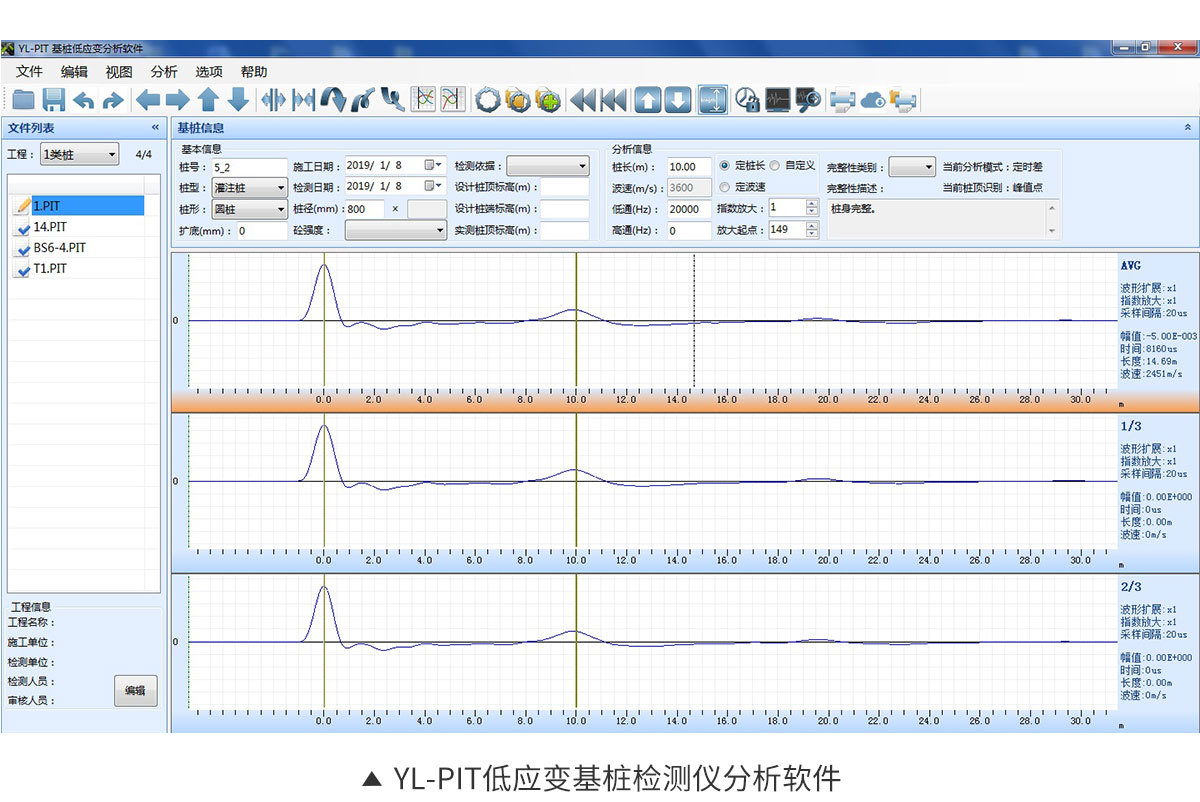Click the plain up arrow toolbar icon
This screenshot has width=1200, height=802.
coord(208,99)
